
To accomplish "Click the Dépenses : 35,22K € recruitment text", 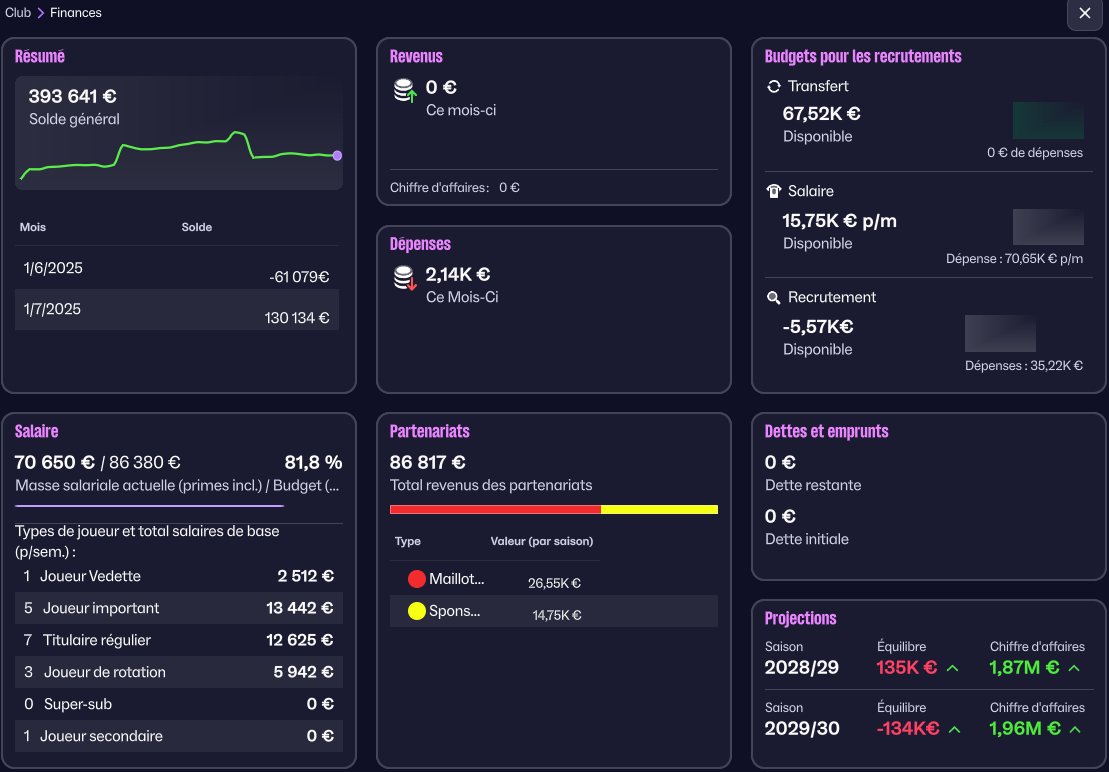I will (1023, 366).
